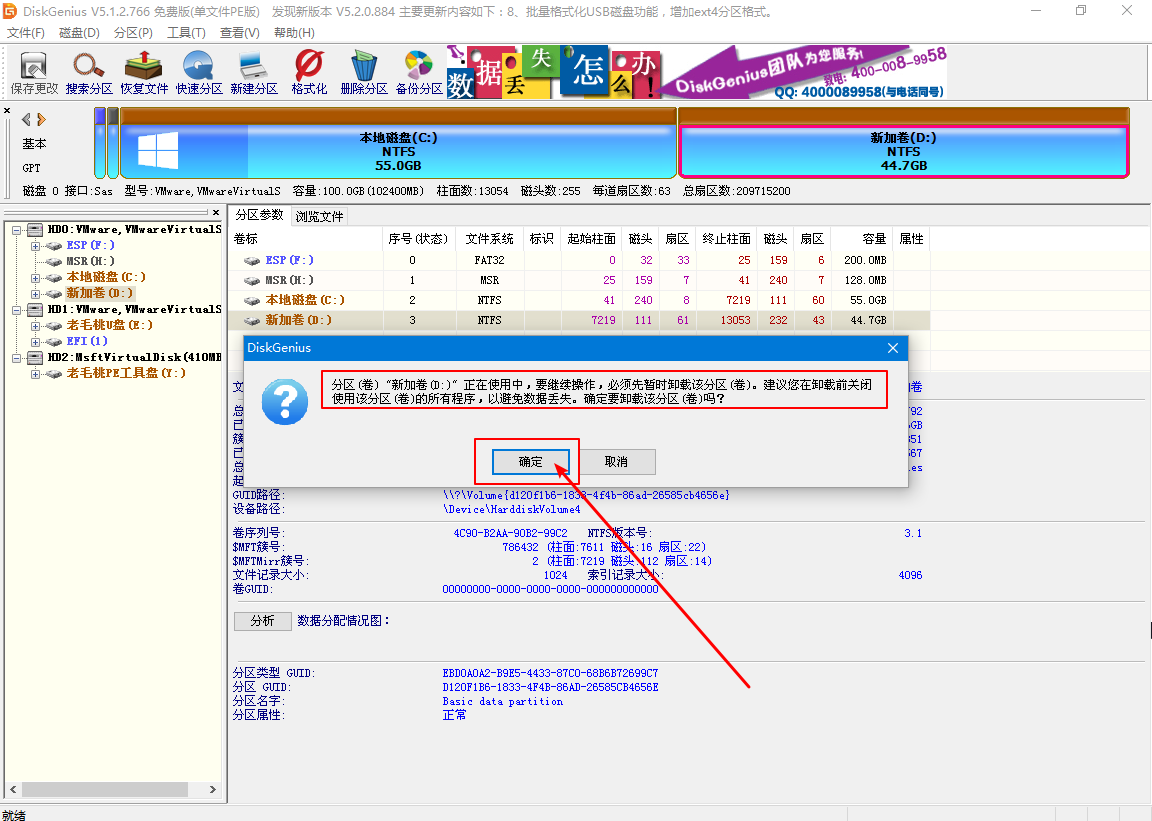Screen dimensions: 1152x821
Task: Launch the 恢复文件 file recovery tool
Action: point(144,74)
